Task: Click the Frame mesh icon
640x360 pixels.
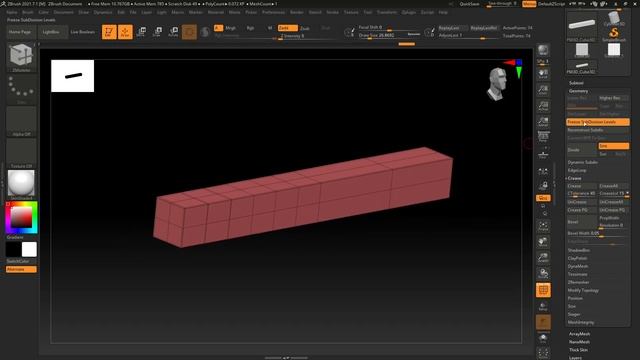Action: [543, 226]
